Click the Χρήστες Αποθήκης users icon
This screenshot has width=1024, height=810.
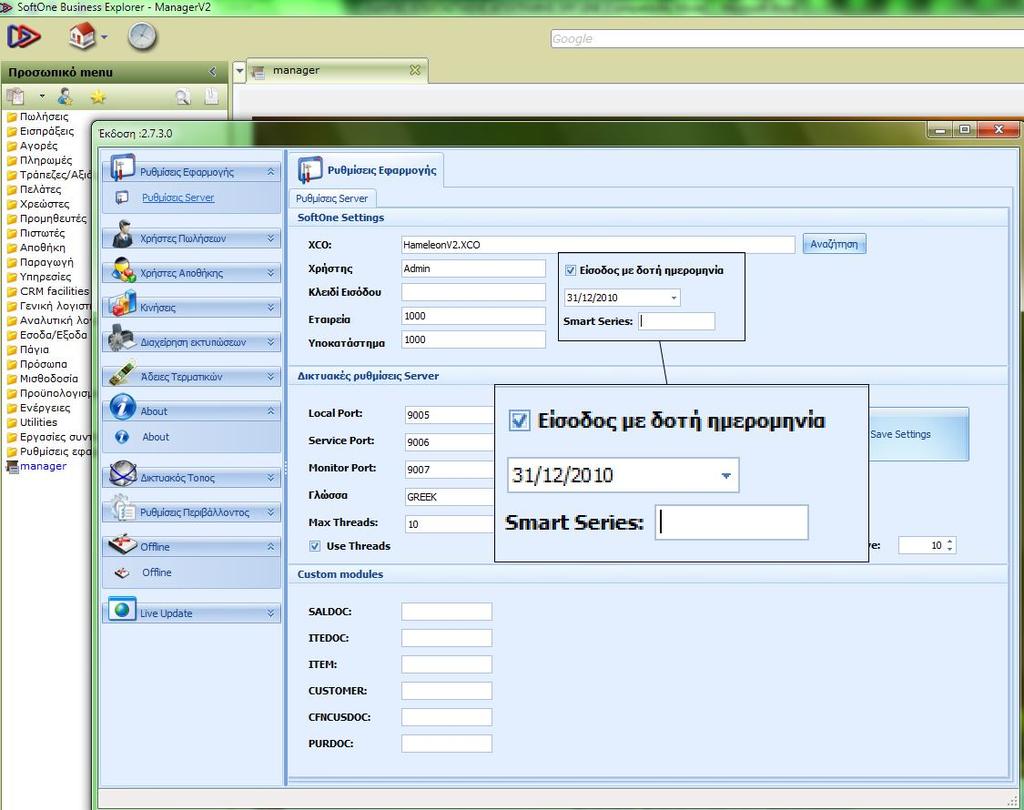coord(124,270)
